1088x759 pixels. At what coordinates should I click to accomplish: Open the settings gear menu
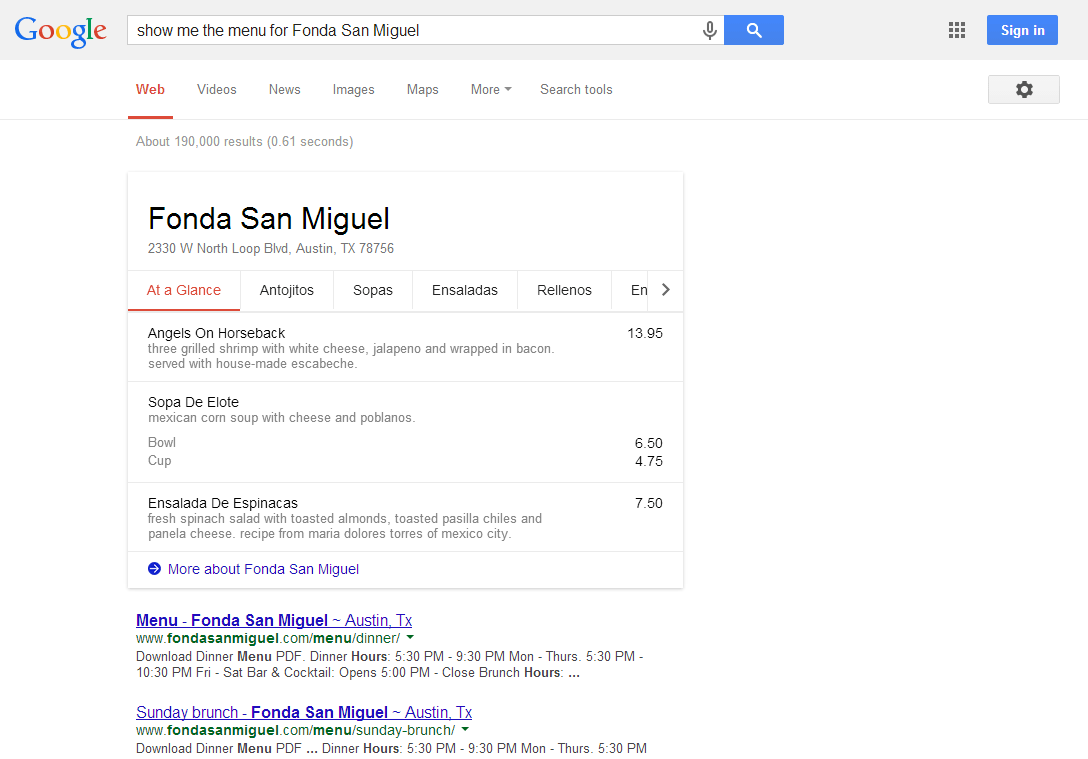point(1023,89)
